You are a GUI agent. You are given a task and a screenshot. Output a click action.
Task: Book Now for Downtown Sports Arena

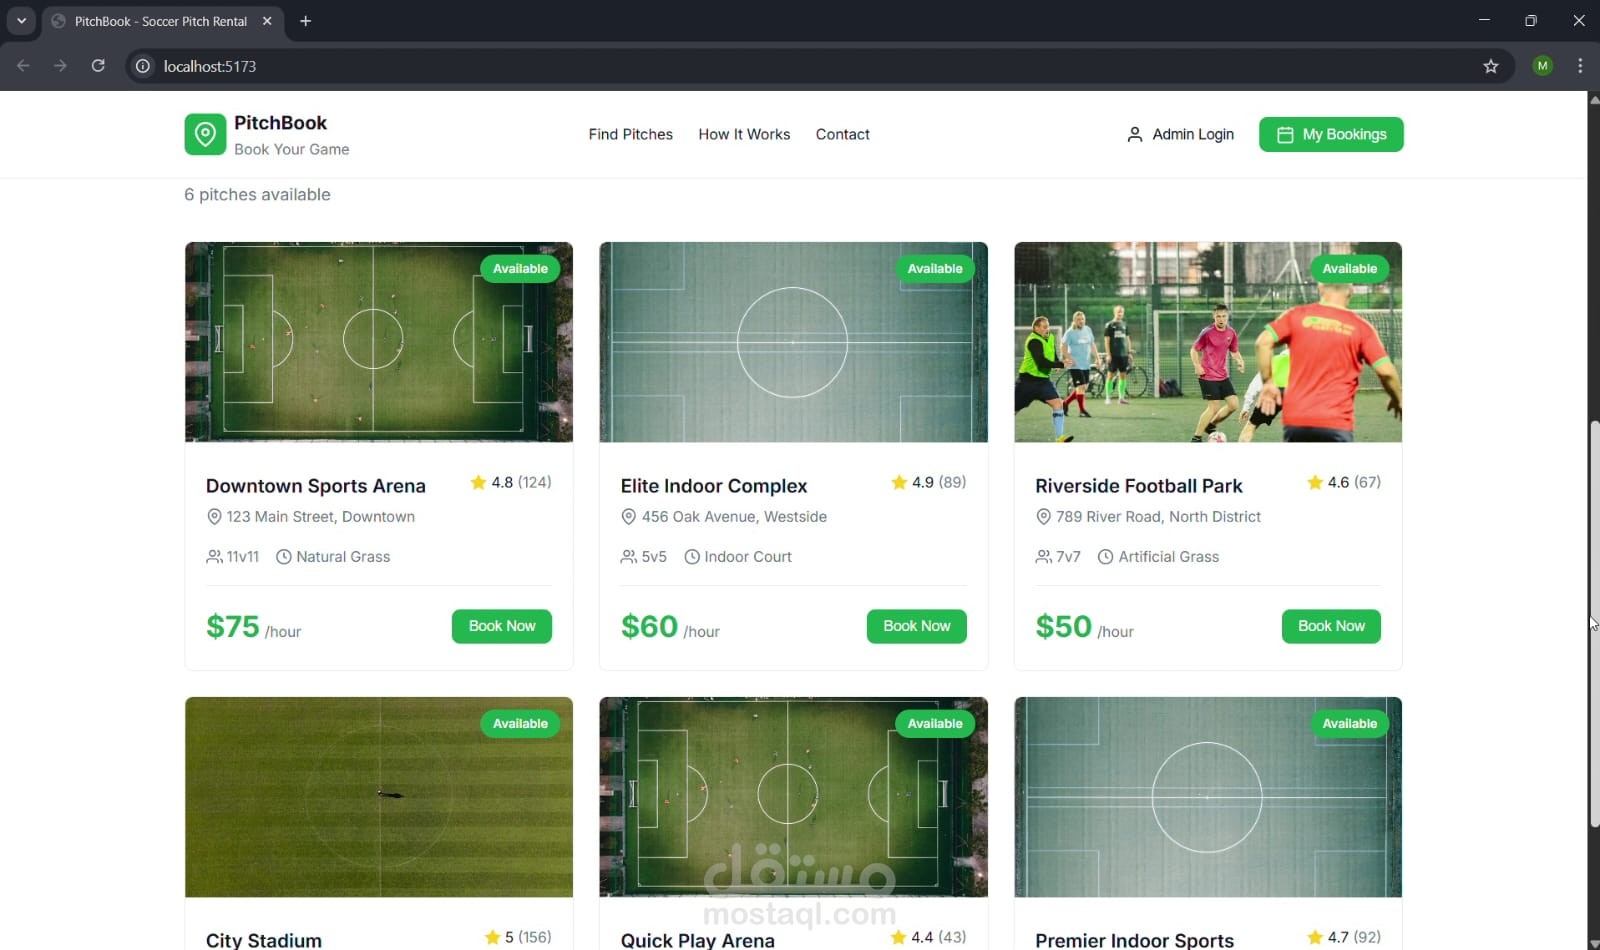click(502, 626)
